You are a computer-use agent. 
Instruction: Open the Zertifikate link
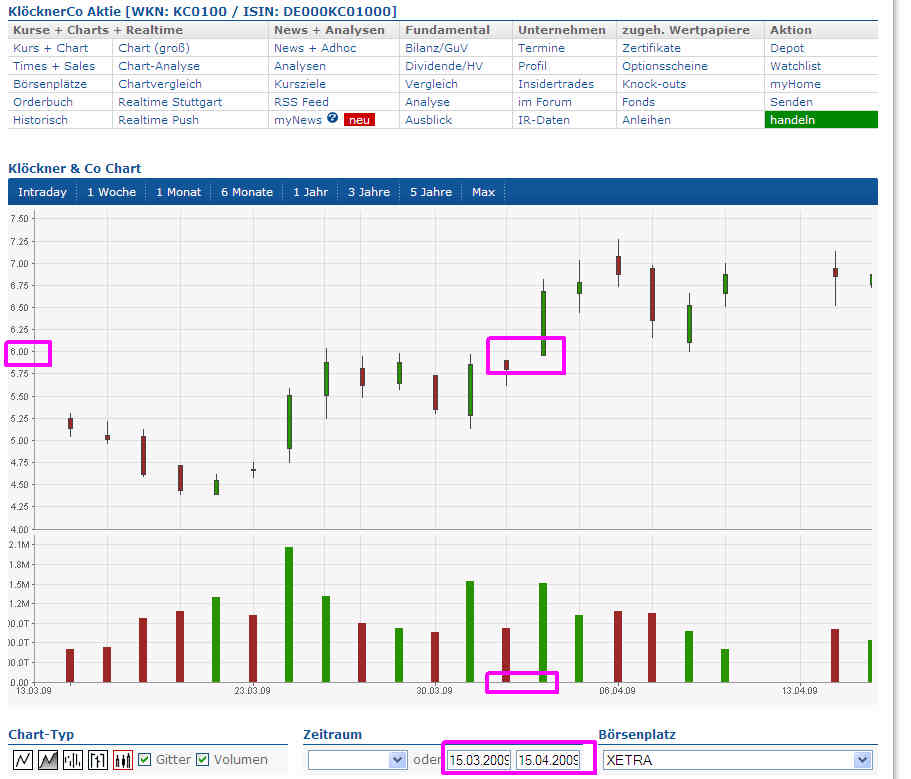(651, 48)
